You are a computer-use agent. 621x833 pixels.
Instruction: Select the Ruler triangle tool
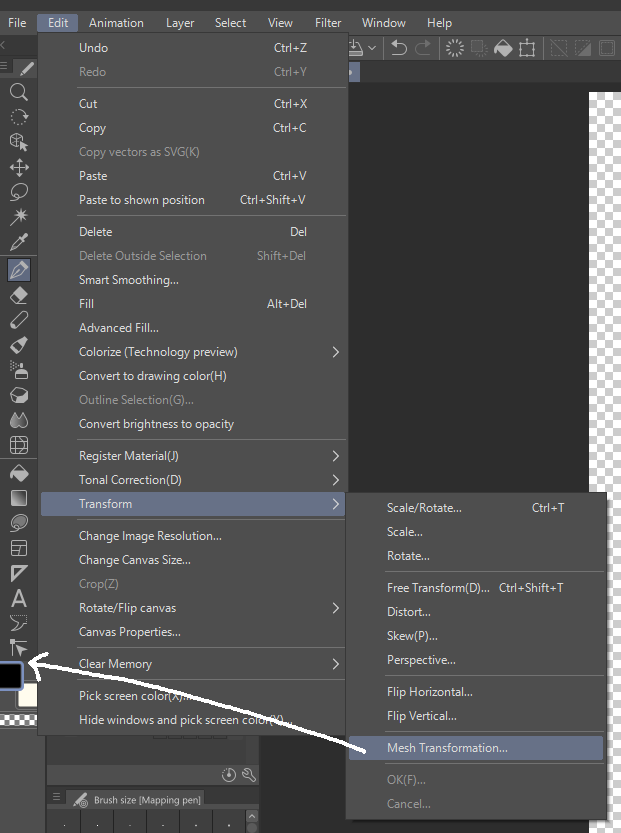(x=19, y=573)
